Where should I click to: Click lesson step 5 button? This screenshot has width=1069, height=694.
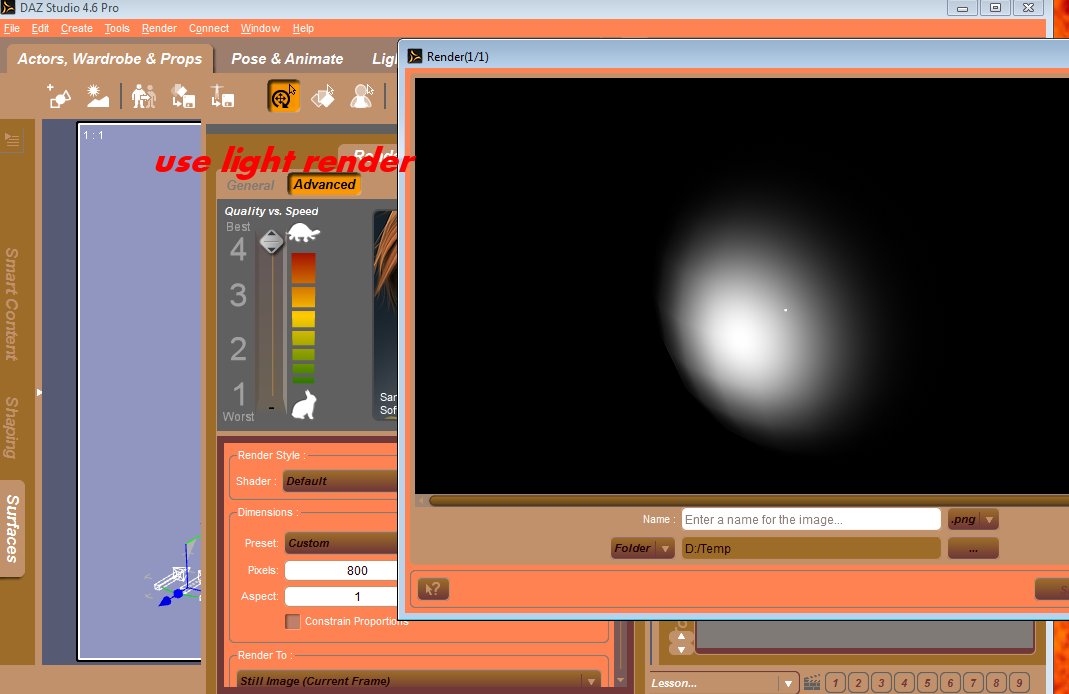pyautogui.click(x=927, y=682)
